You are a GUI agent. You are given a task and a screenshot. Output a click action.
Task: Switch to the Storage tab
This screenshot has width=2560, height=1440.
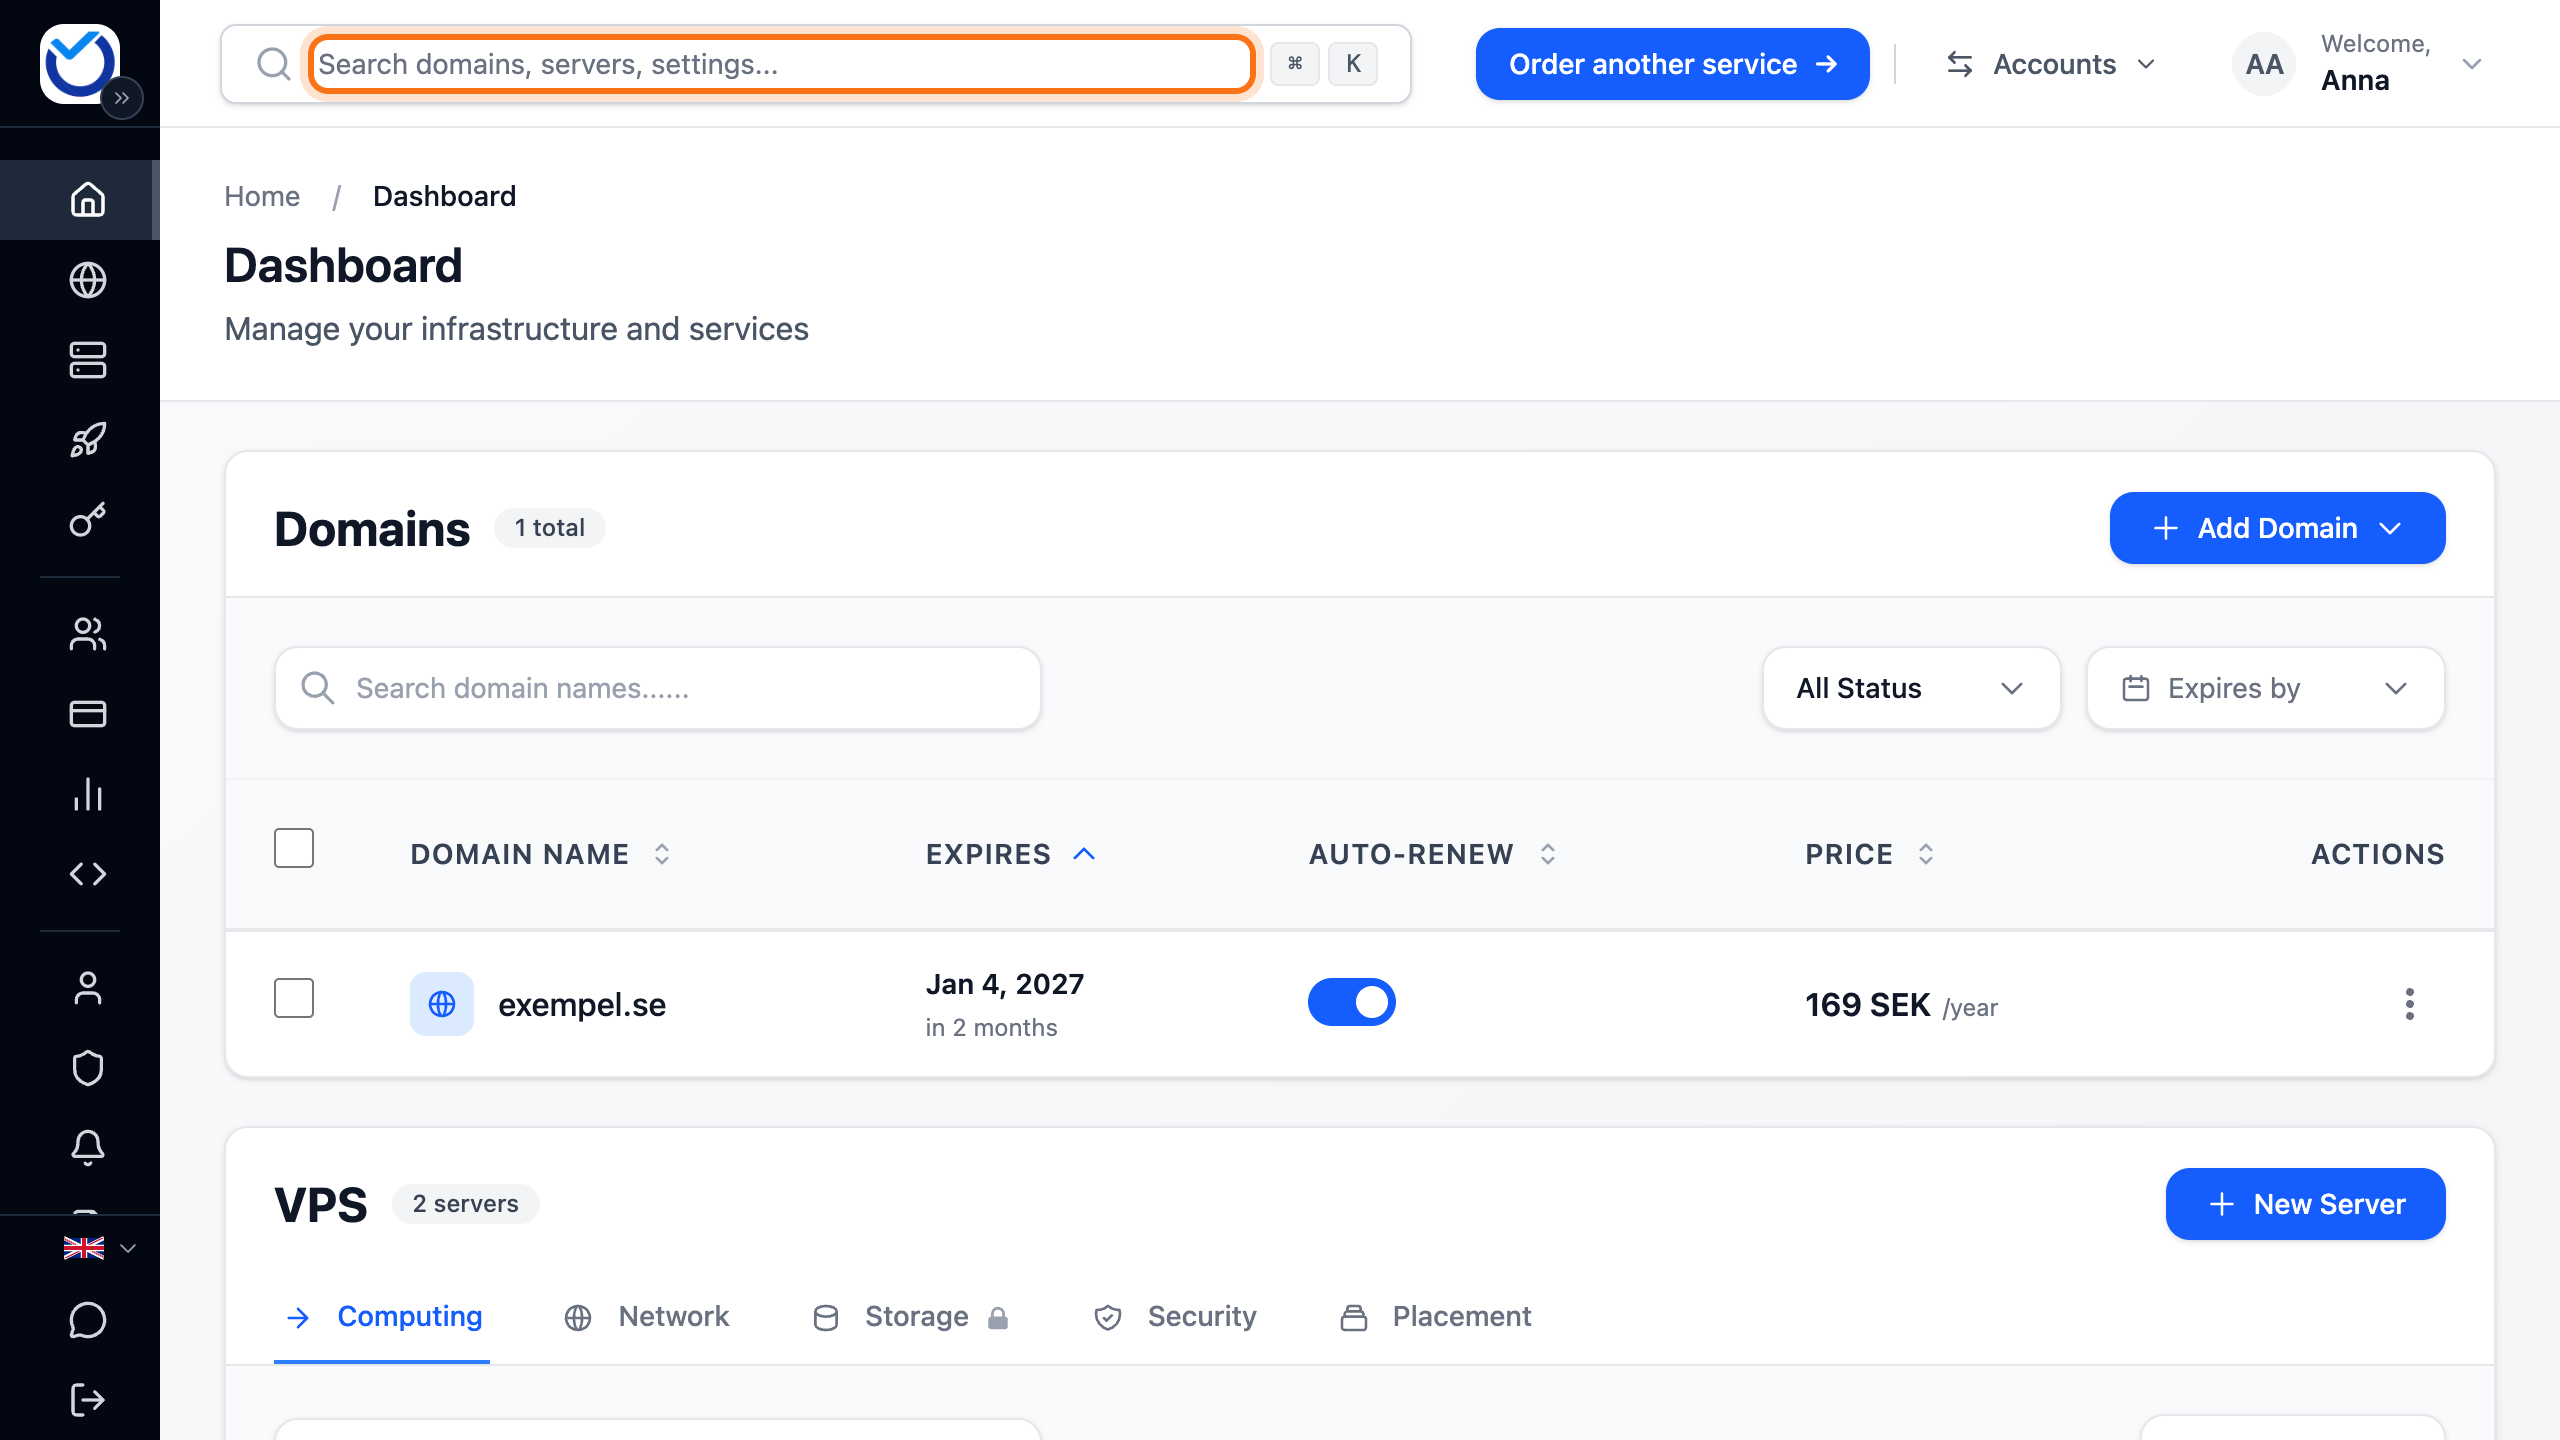tap(910, 1316)
